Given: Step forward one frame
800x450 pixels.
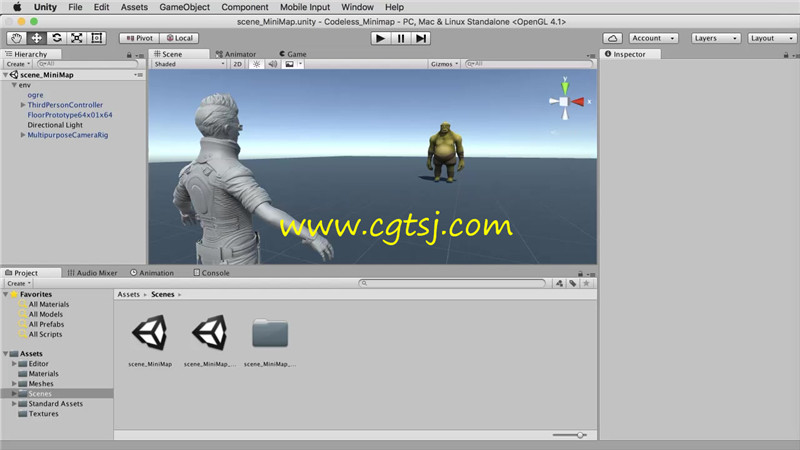Looking at the screenshot, I should tap(420, 38).
